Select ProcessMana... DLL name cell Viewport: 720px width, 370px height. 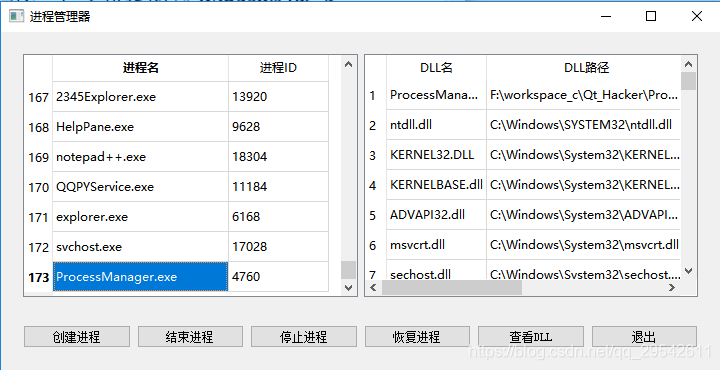pos(436,95)
